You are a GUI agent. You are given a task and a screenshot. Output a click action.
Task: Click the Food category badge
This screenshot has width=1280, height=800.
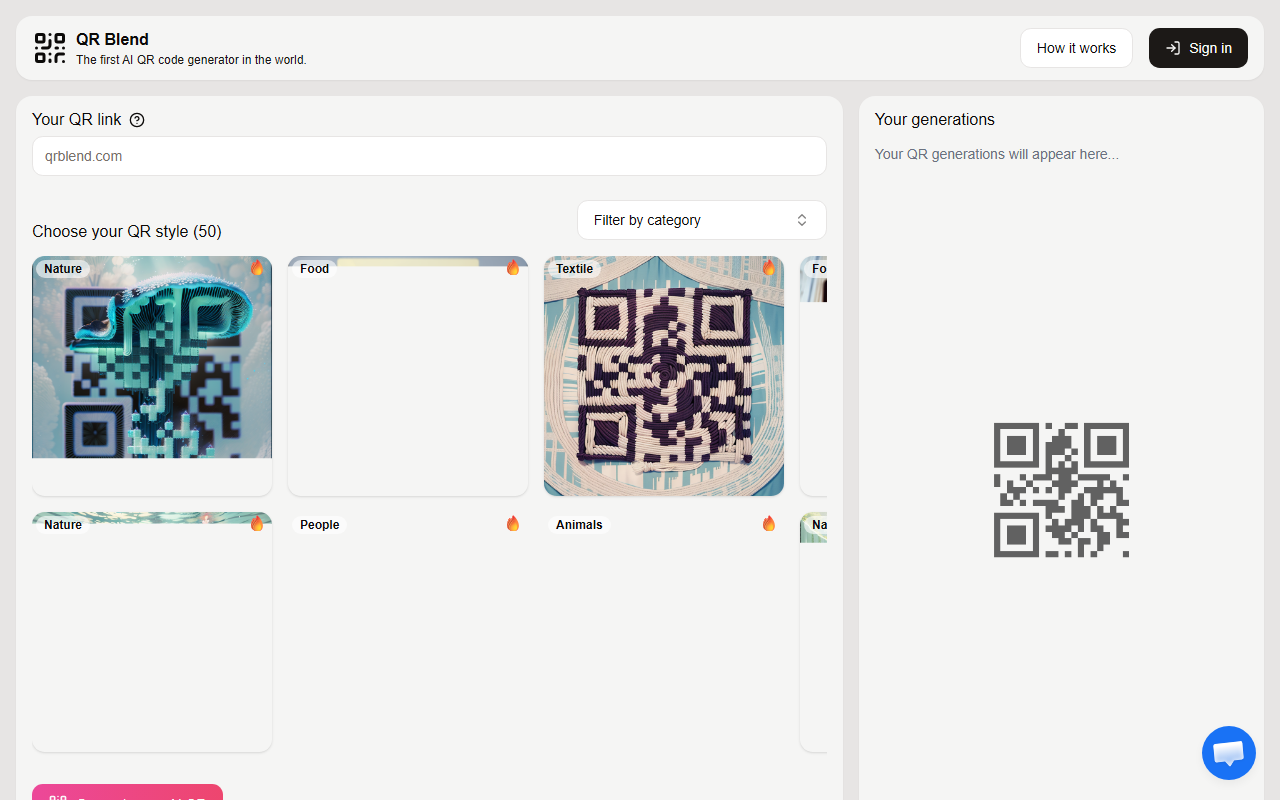315,269
